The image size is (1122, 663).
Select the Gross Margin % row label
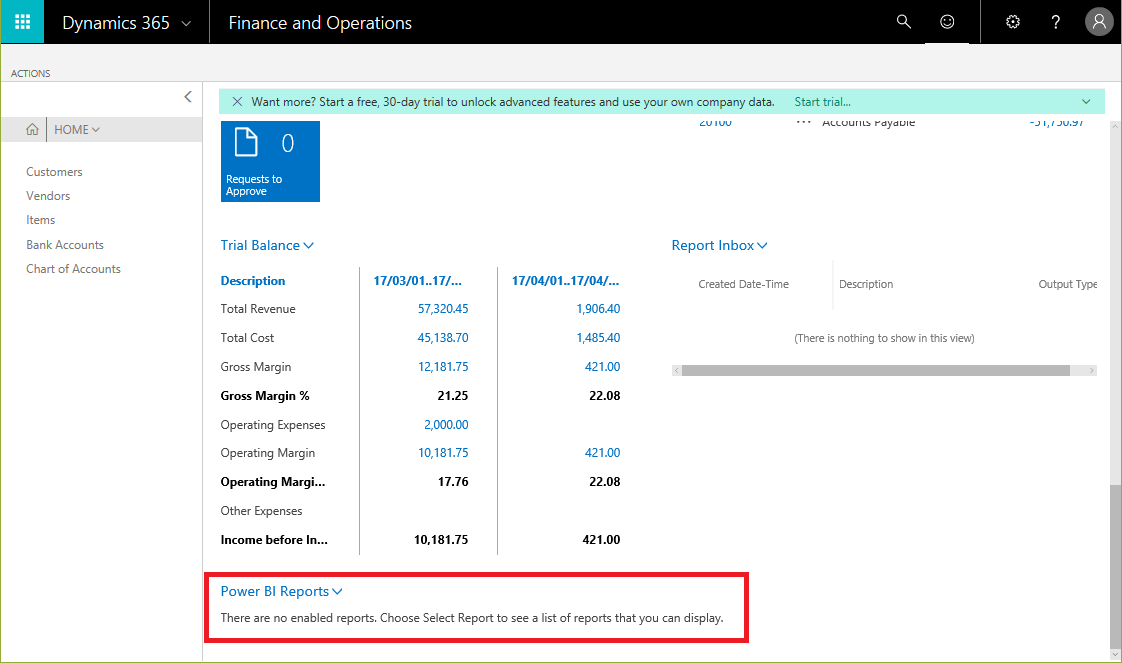tap(265, 396)
